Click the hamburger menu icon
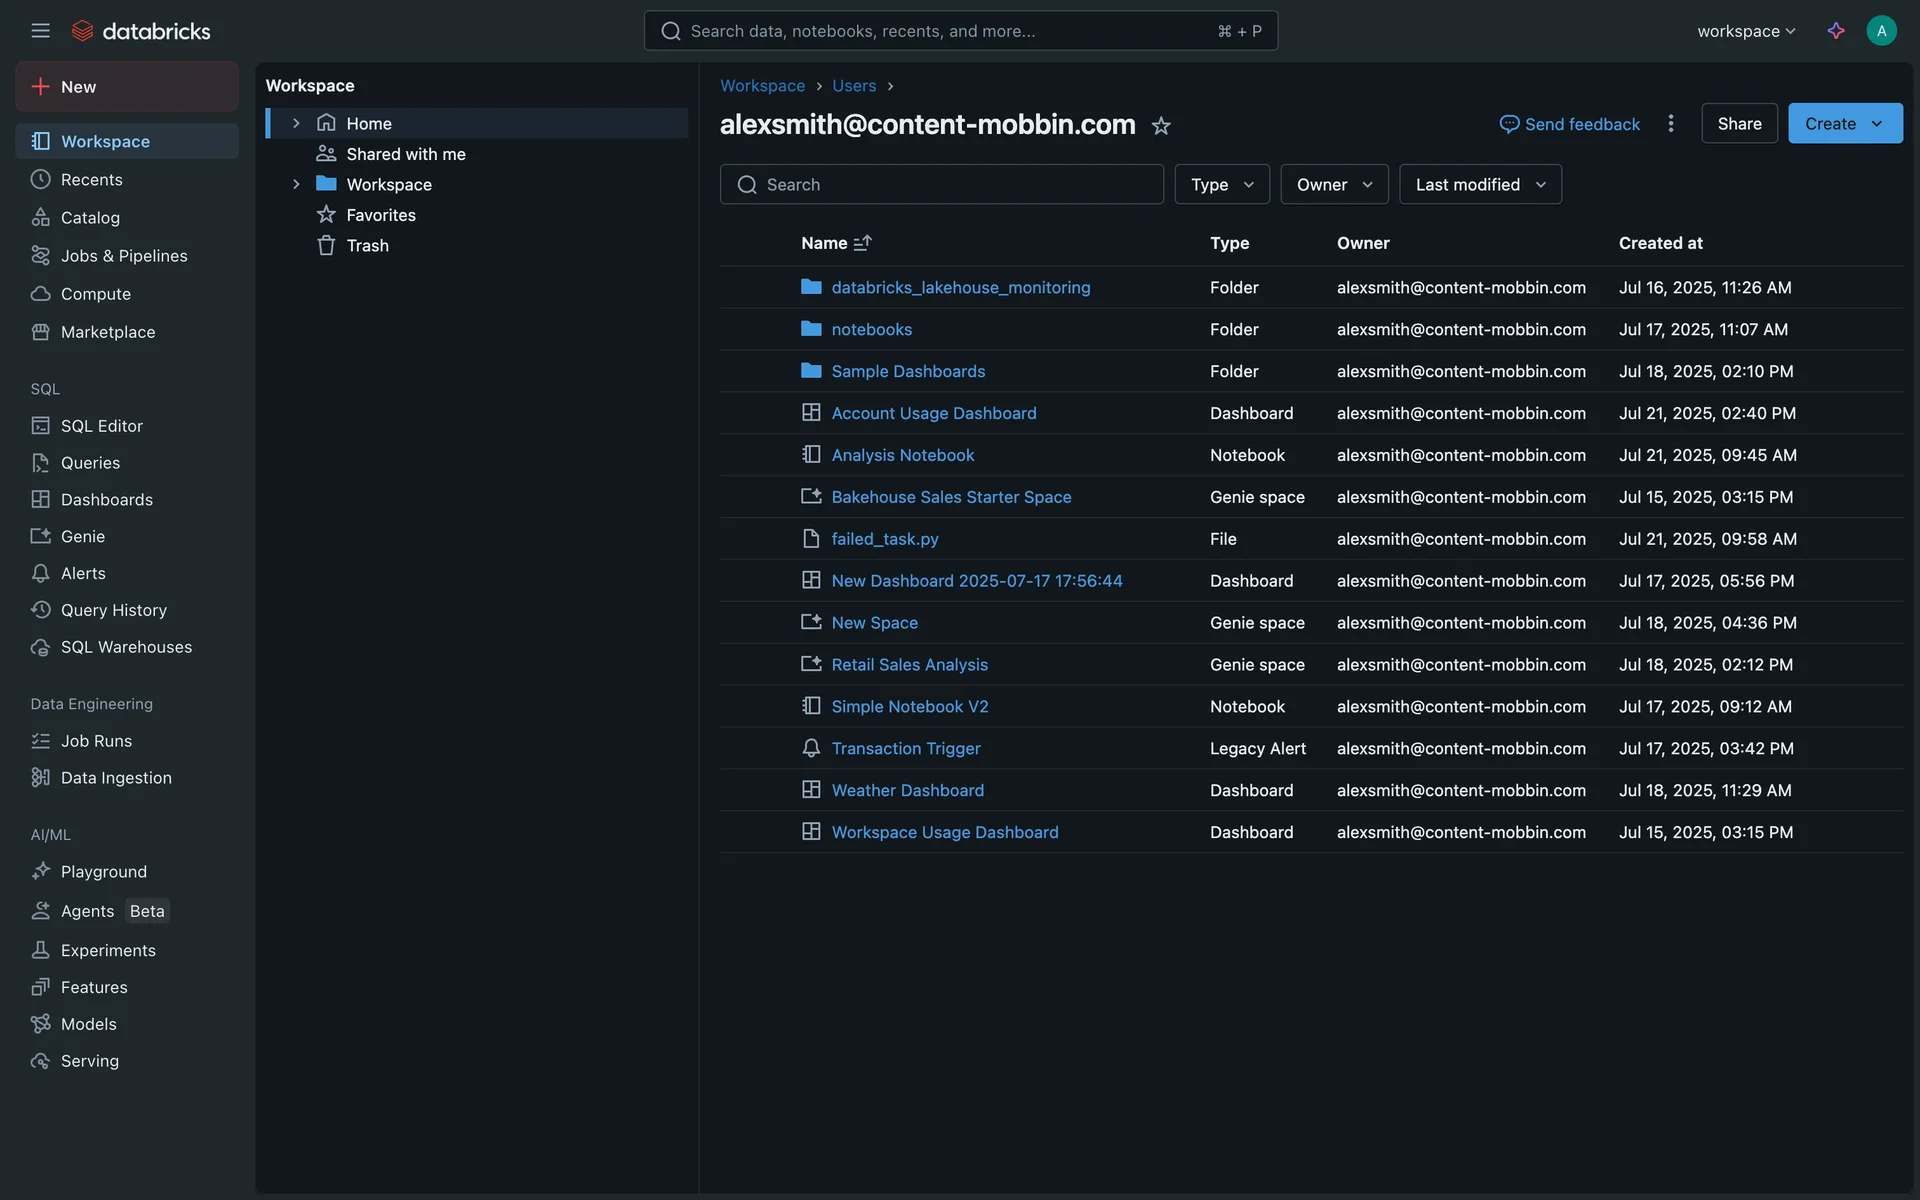The width and height of the screenshot is (1920, 1200). pyautogui.click(x=40, y=31)
